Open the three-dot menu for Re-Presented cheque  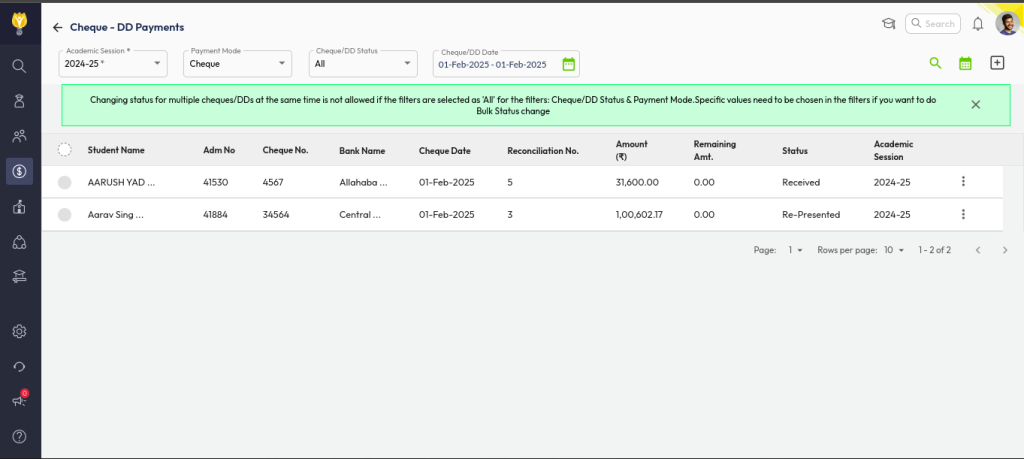click(x=963, y=214)
